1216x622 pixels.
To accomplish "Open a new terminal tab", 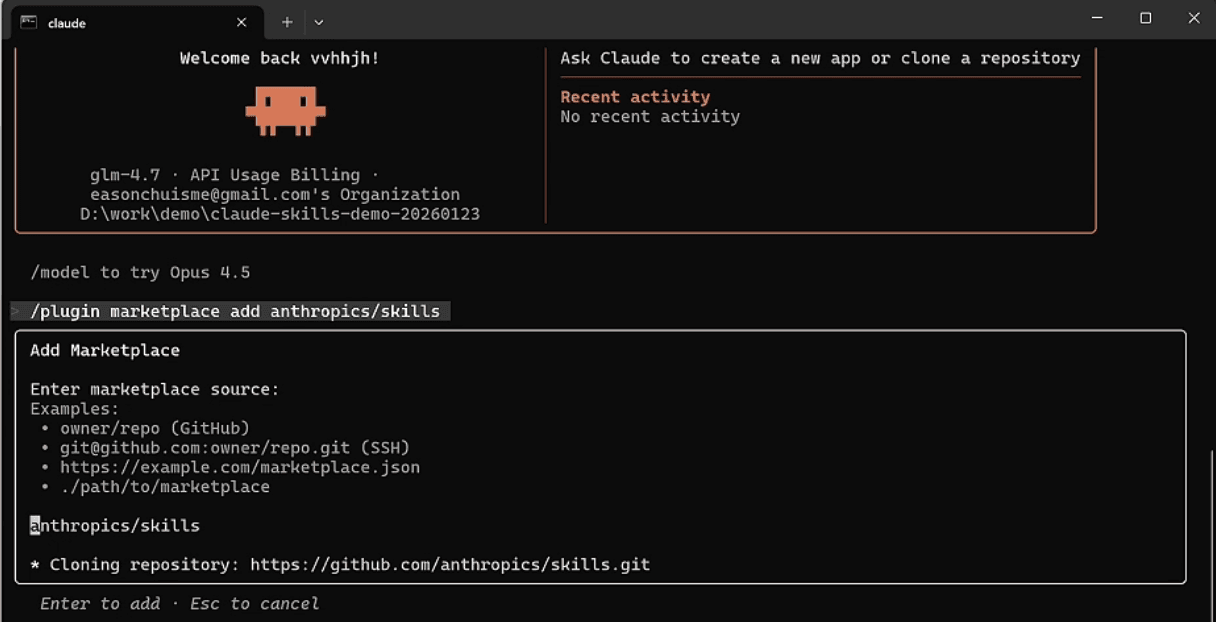I will point(287,22).
